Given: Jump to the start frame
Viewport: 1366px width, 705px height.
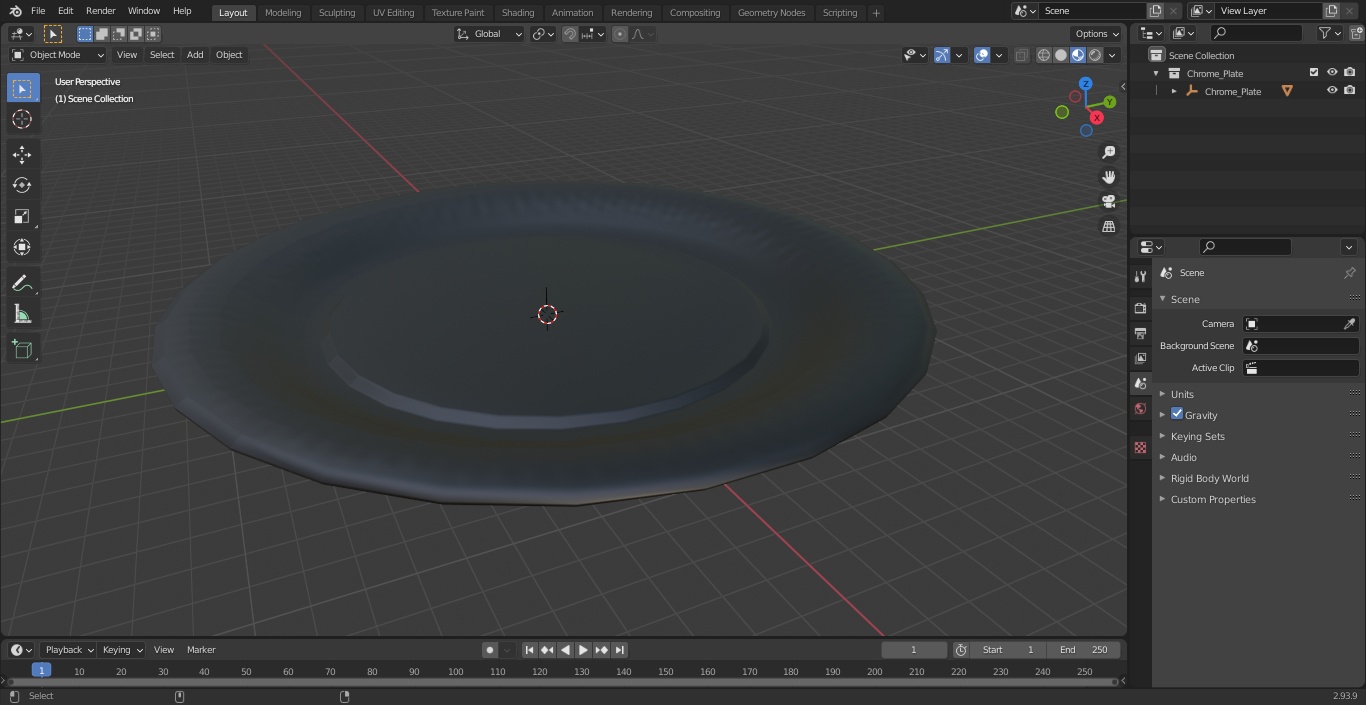Looking at the screenshot, I should [x=530, y=650].
